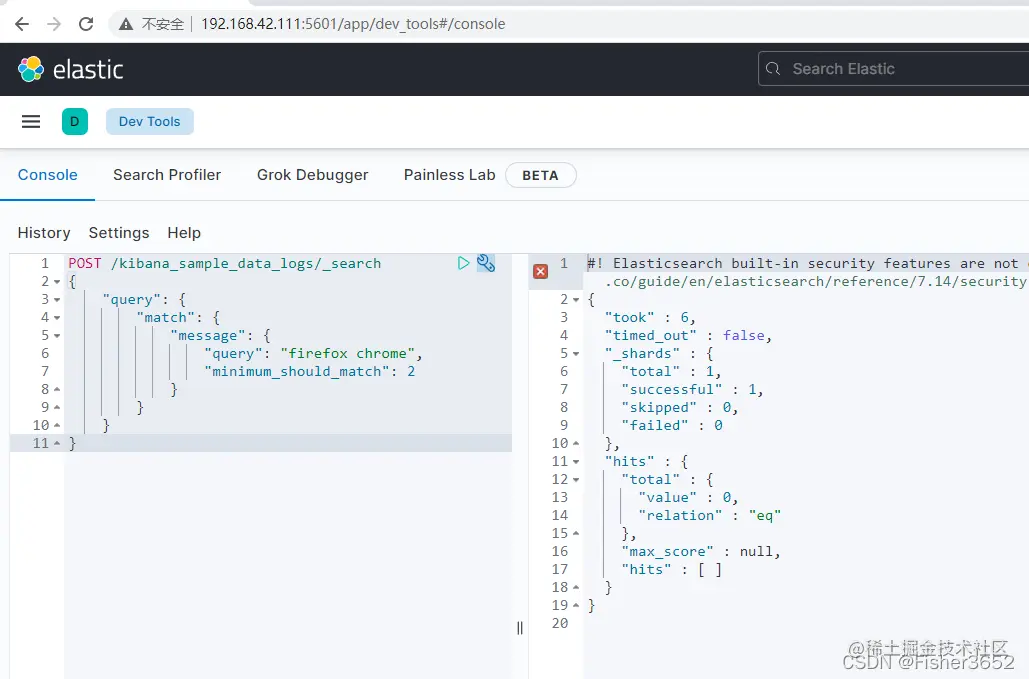The image size is (1029, 679).
Task: Open the console Settings
Action: 119,233
